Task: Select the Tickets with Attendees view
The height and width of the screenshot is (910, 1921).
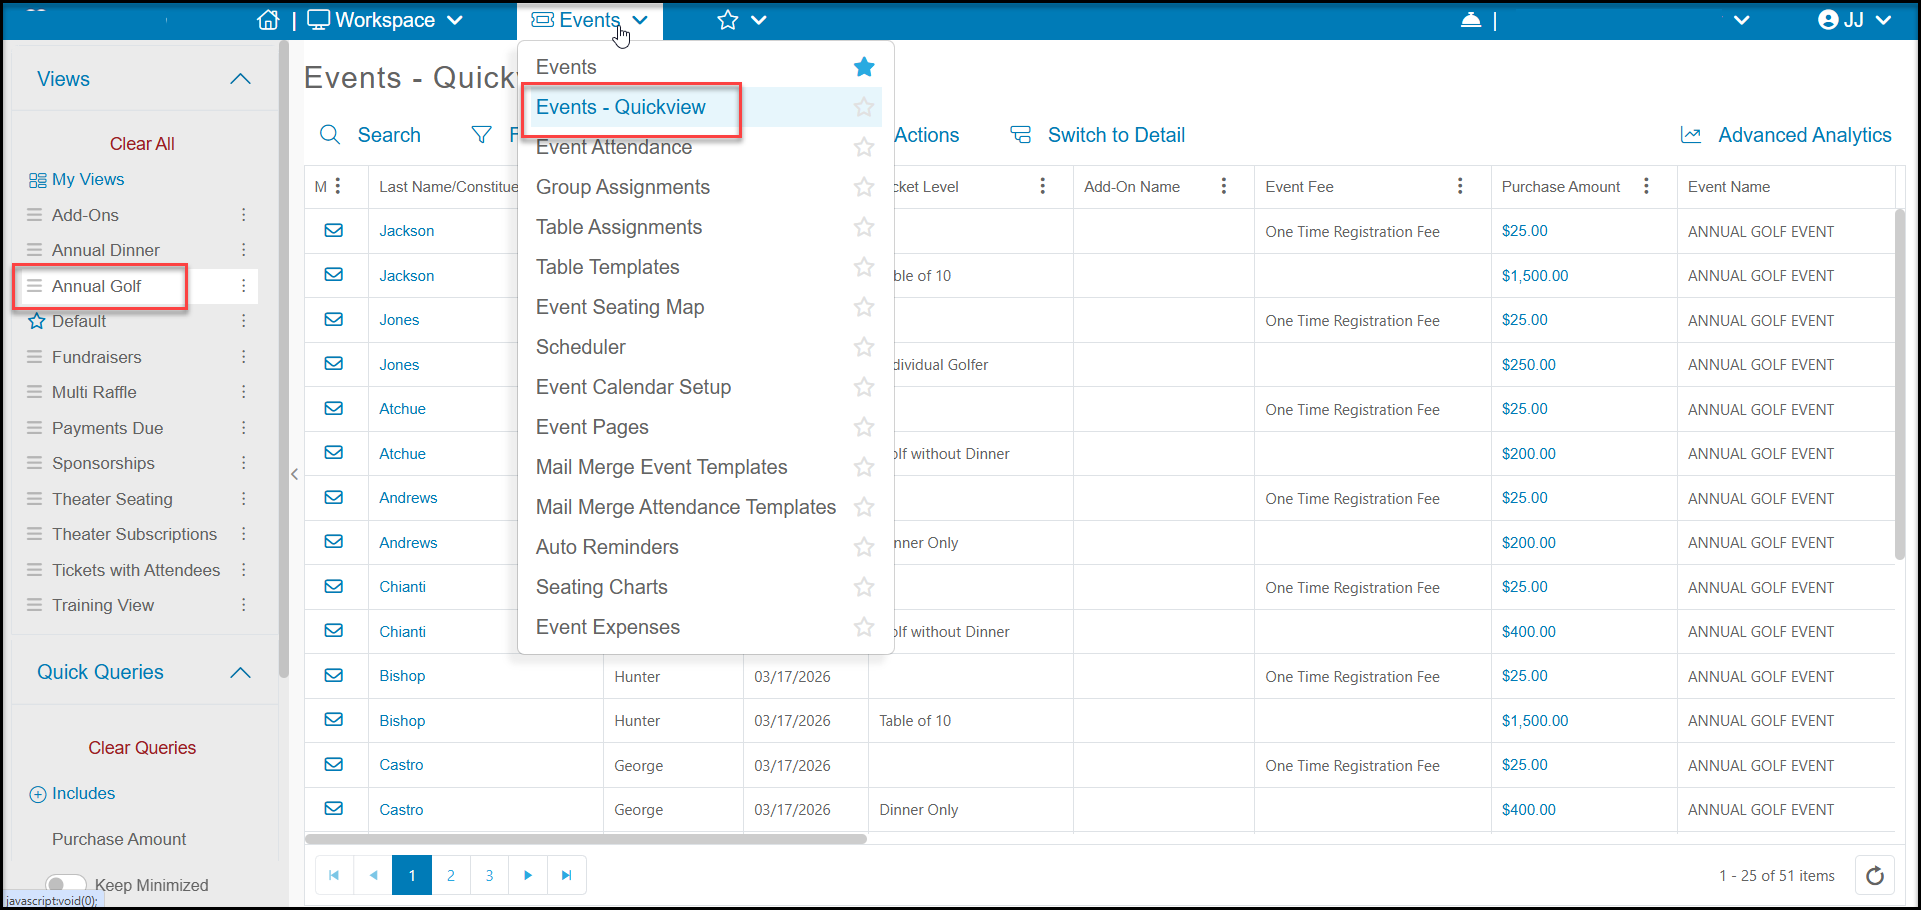Action: (136, 570)
